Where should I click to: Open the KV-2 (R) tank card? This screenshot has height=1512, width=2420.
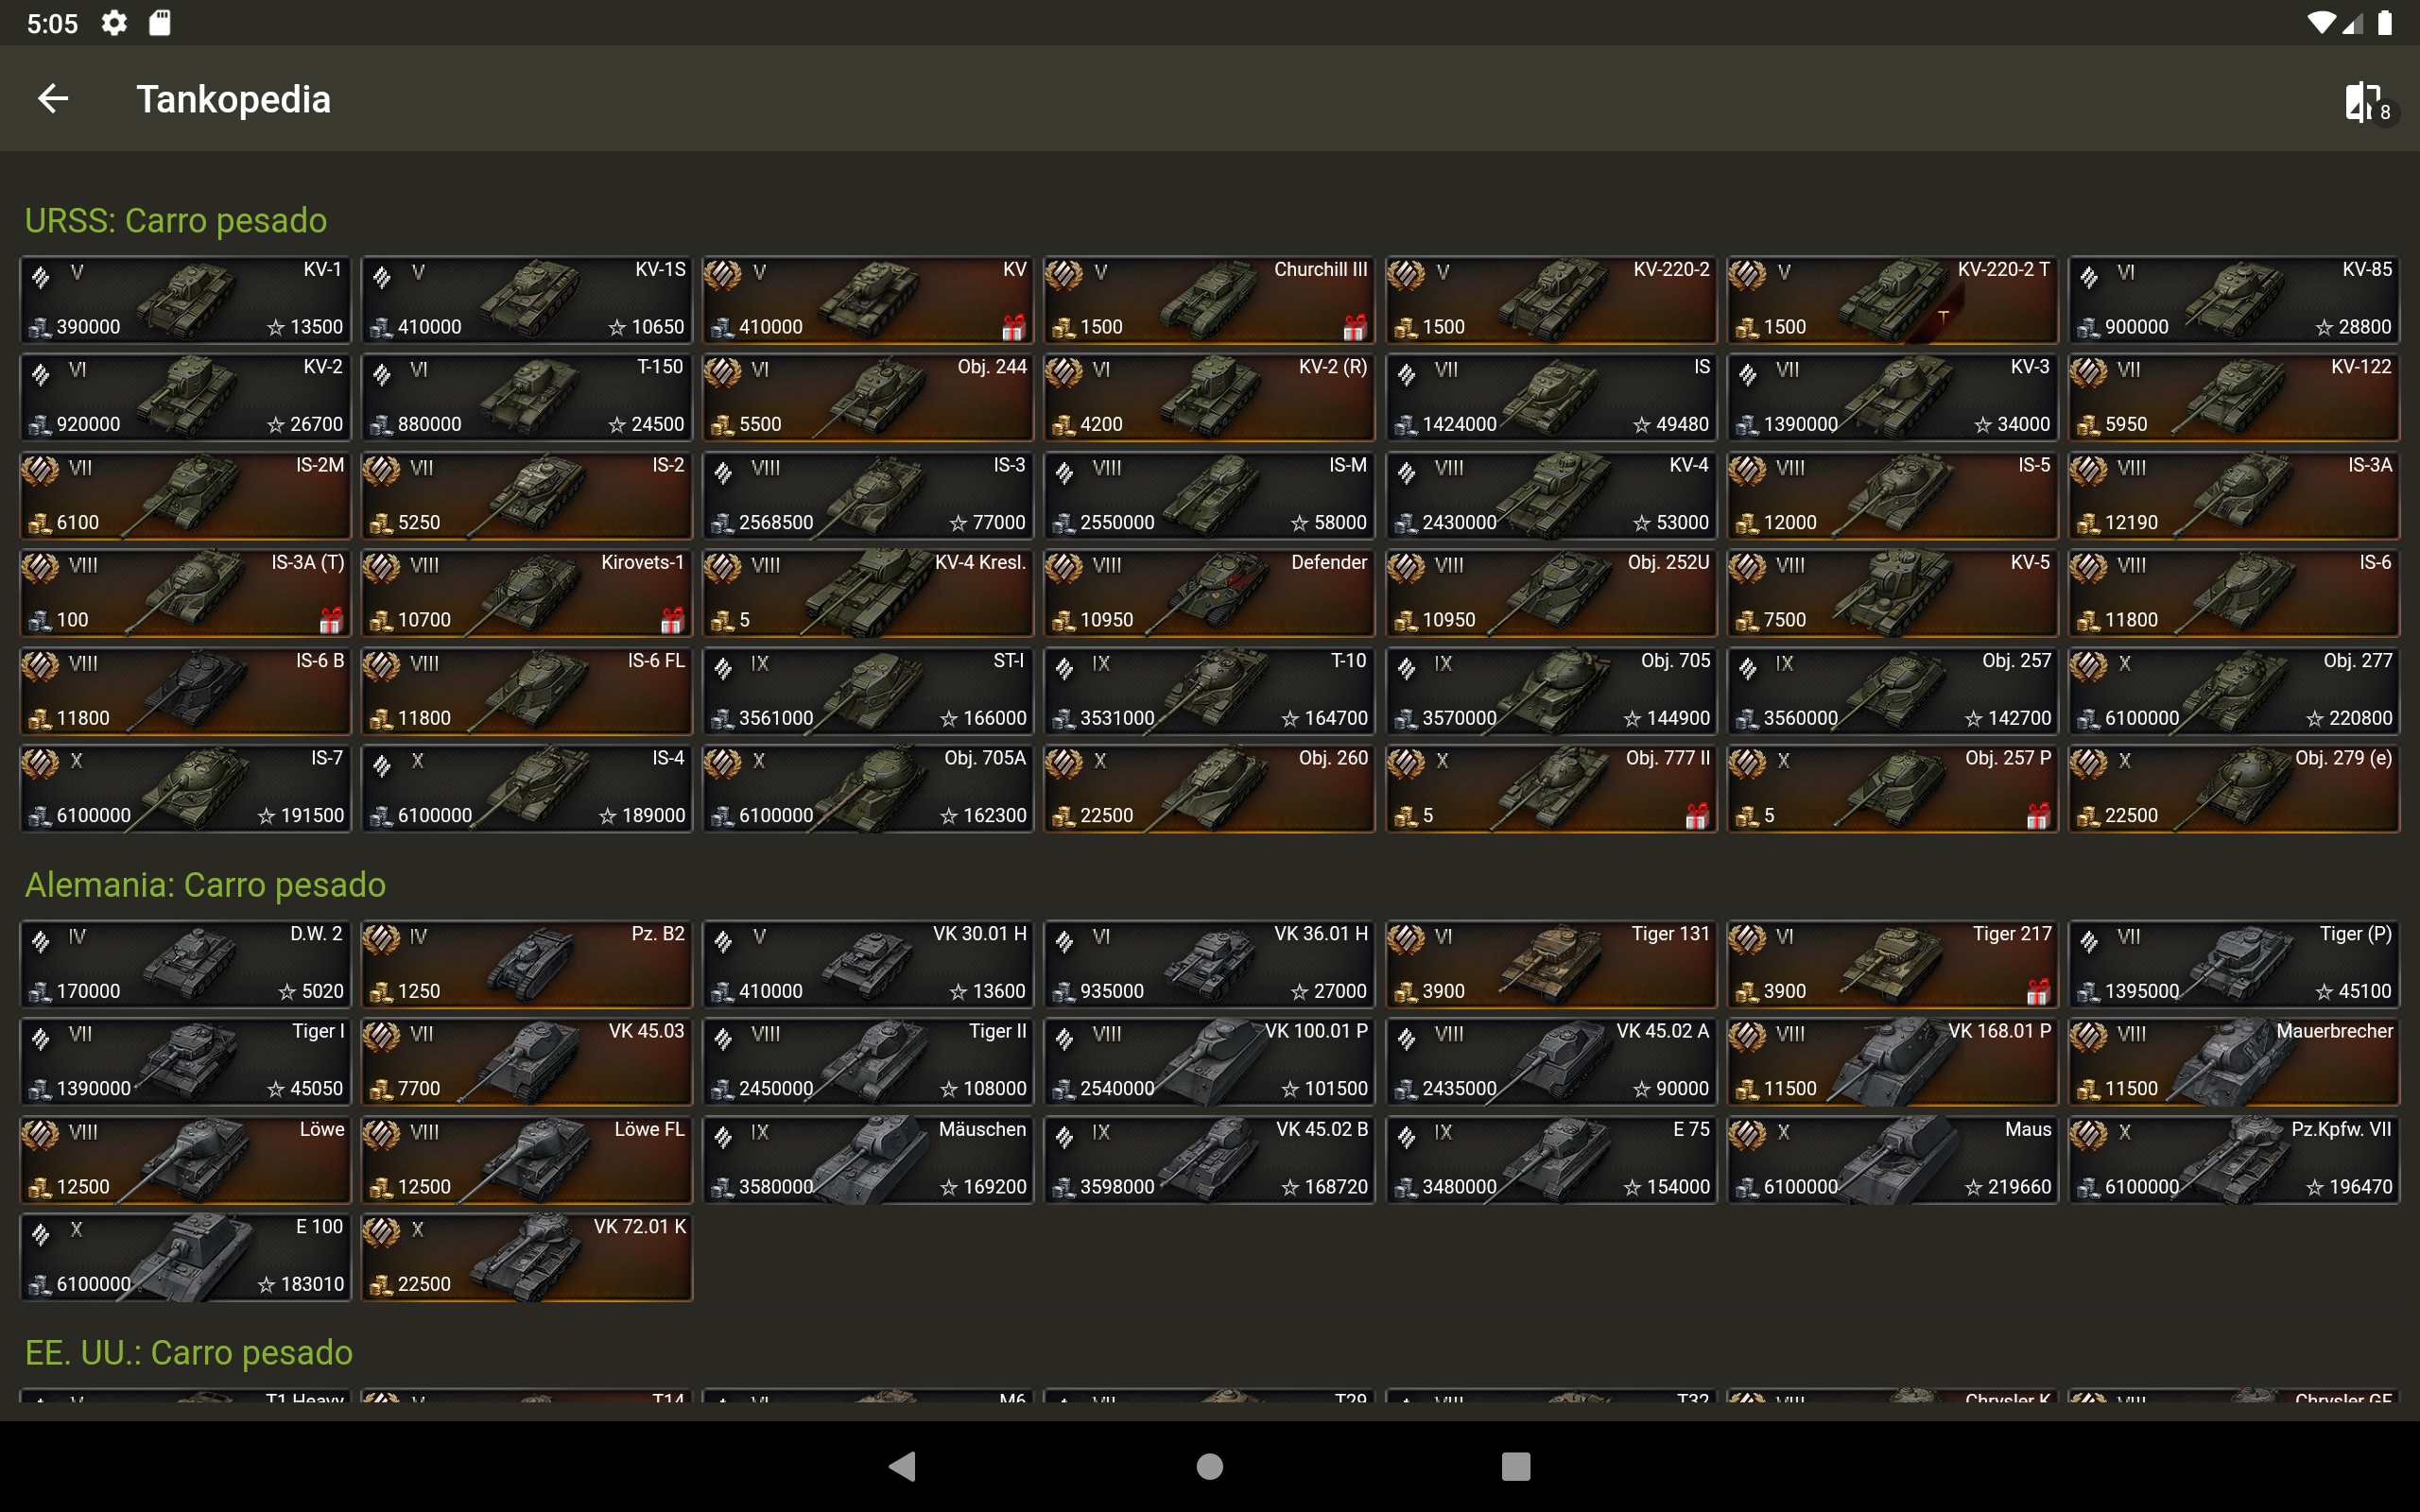[x=1210, y=397]
